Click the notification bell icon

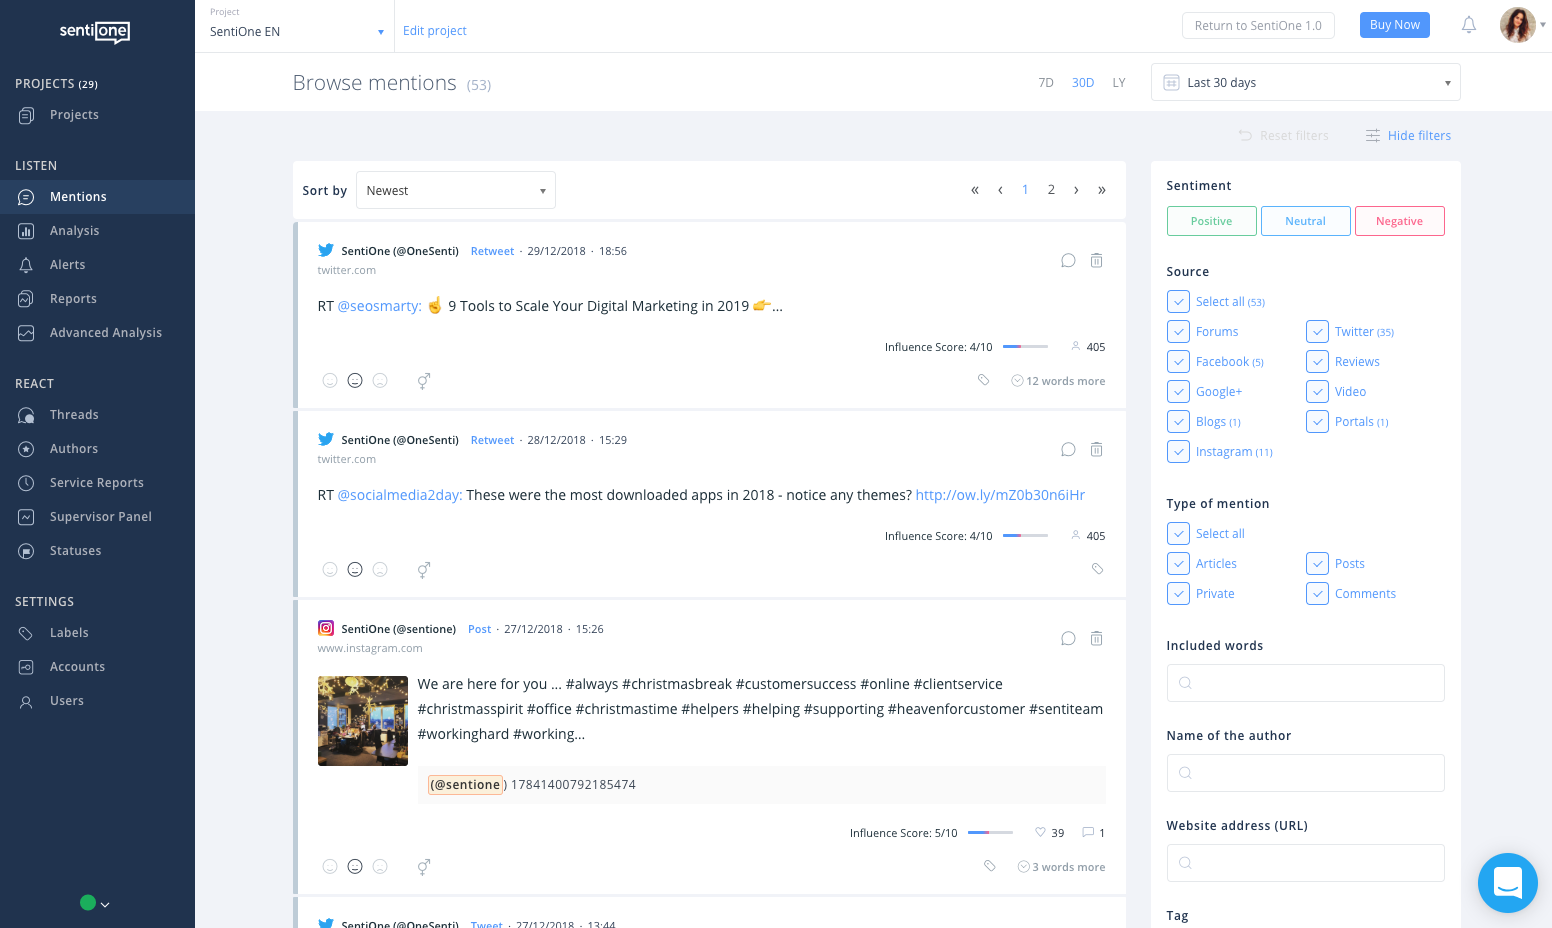point(1468,25)
